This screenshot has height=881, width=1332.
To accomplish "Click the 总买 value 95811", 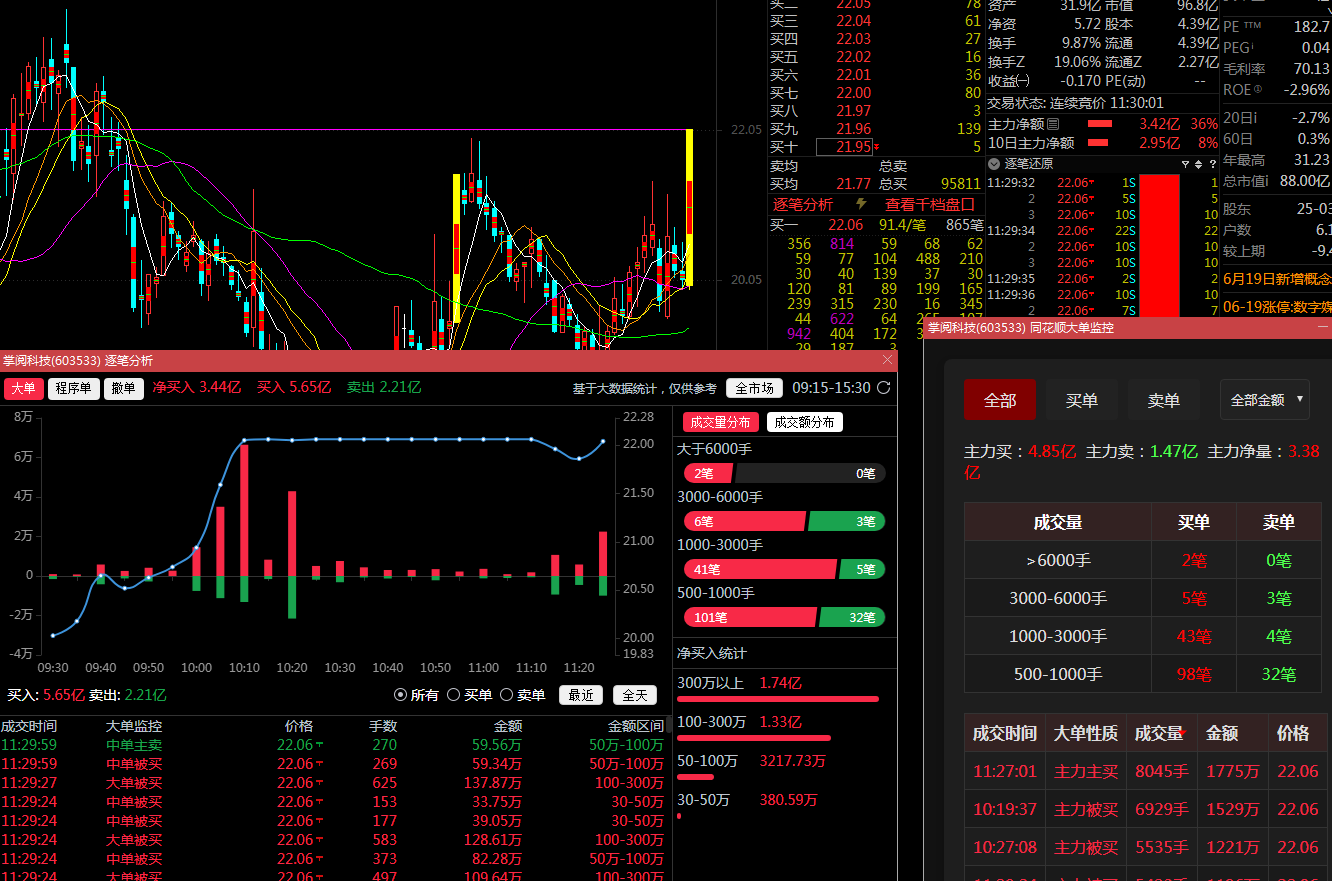I will click(x=960, y=184).
